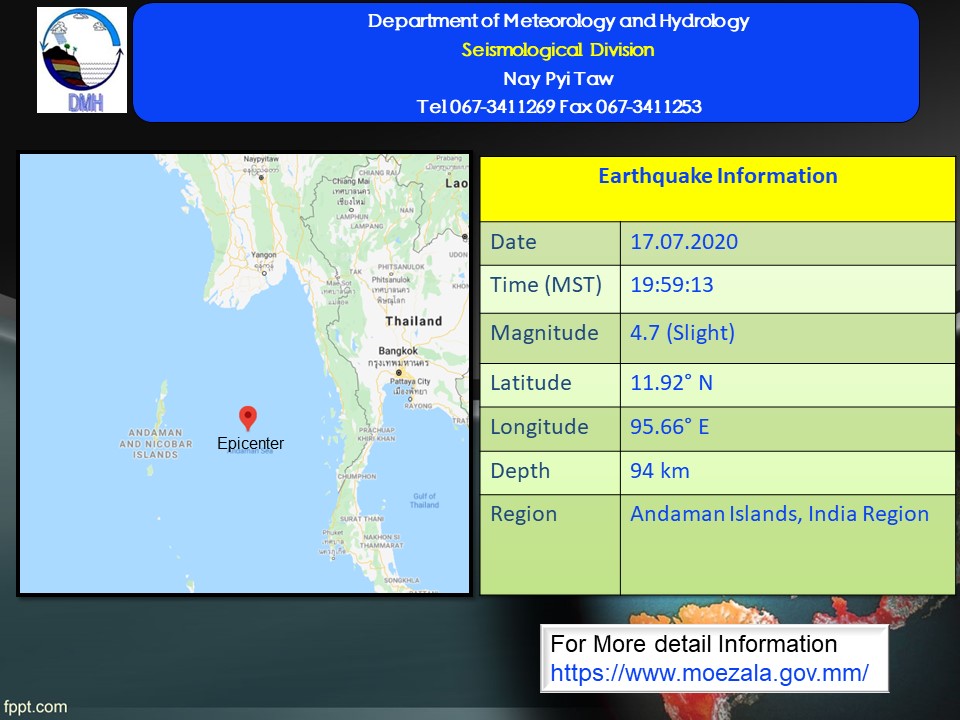Click the "Yangon" city label on map
The image size is (960, 720).
[x=264, y=255]
